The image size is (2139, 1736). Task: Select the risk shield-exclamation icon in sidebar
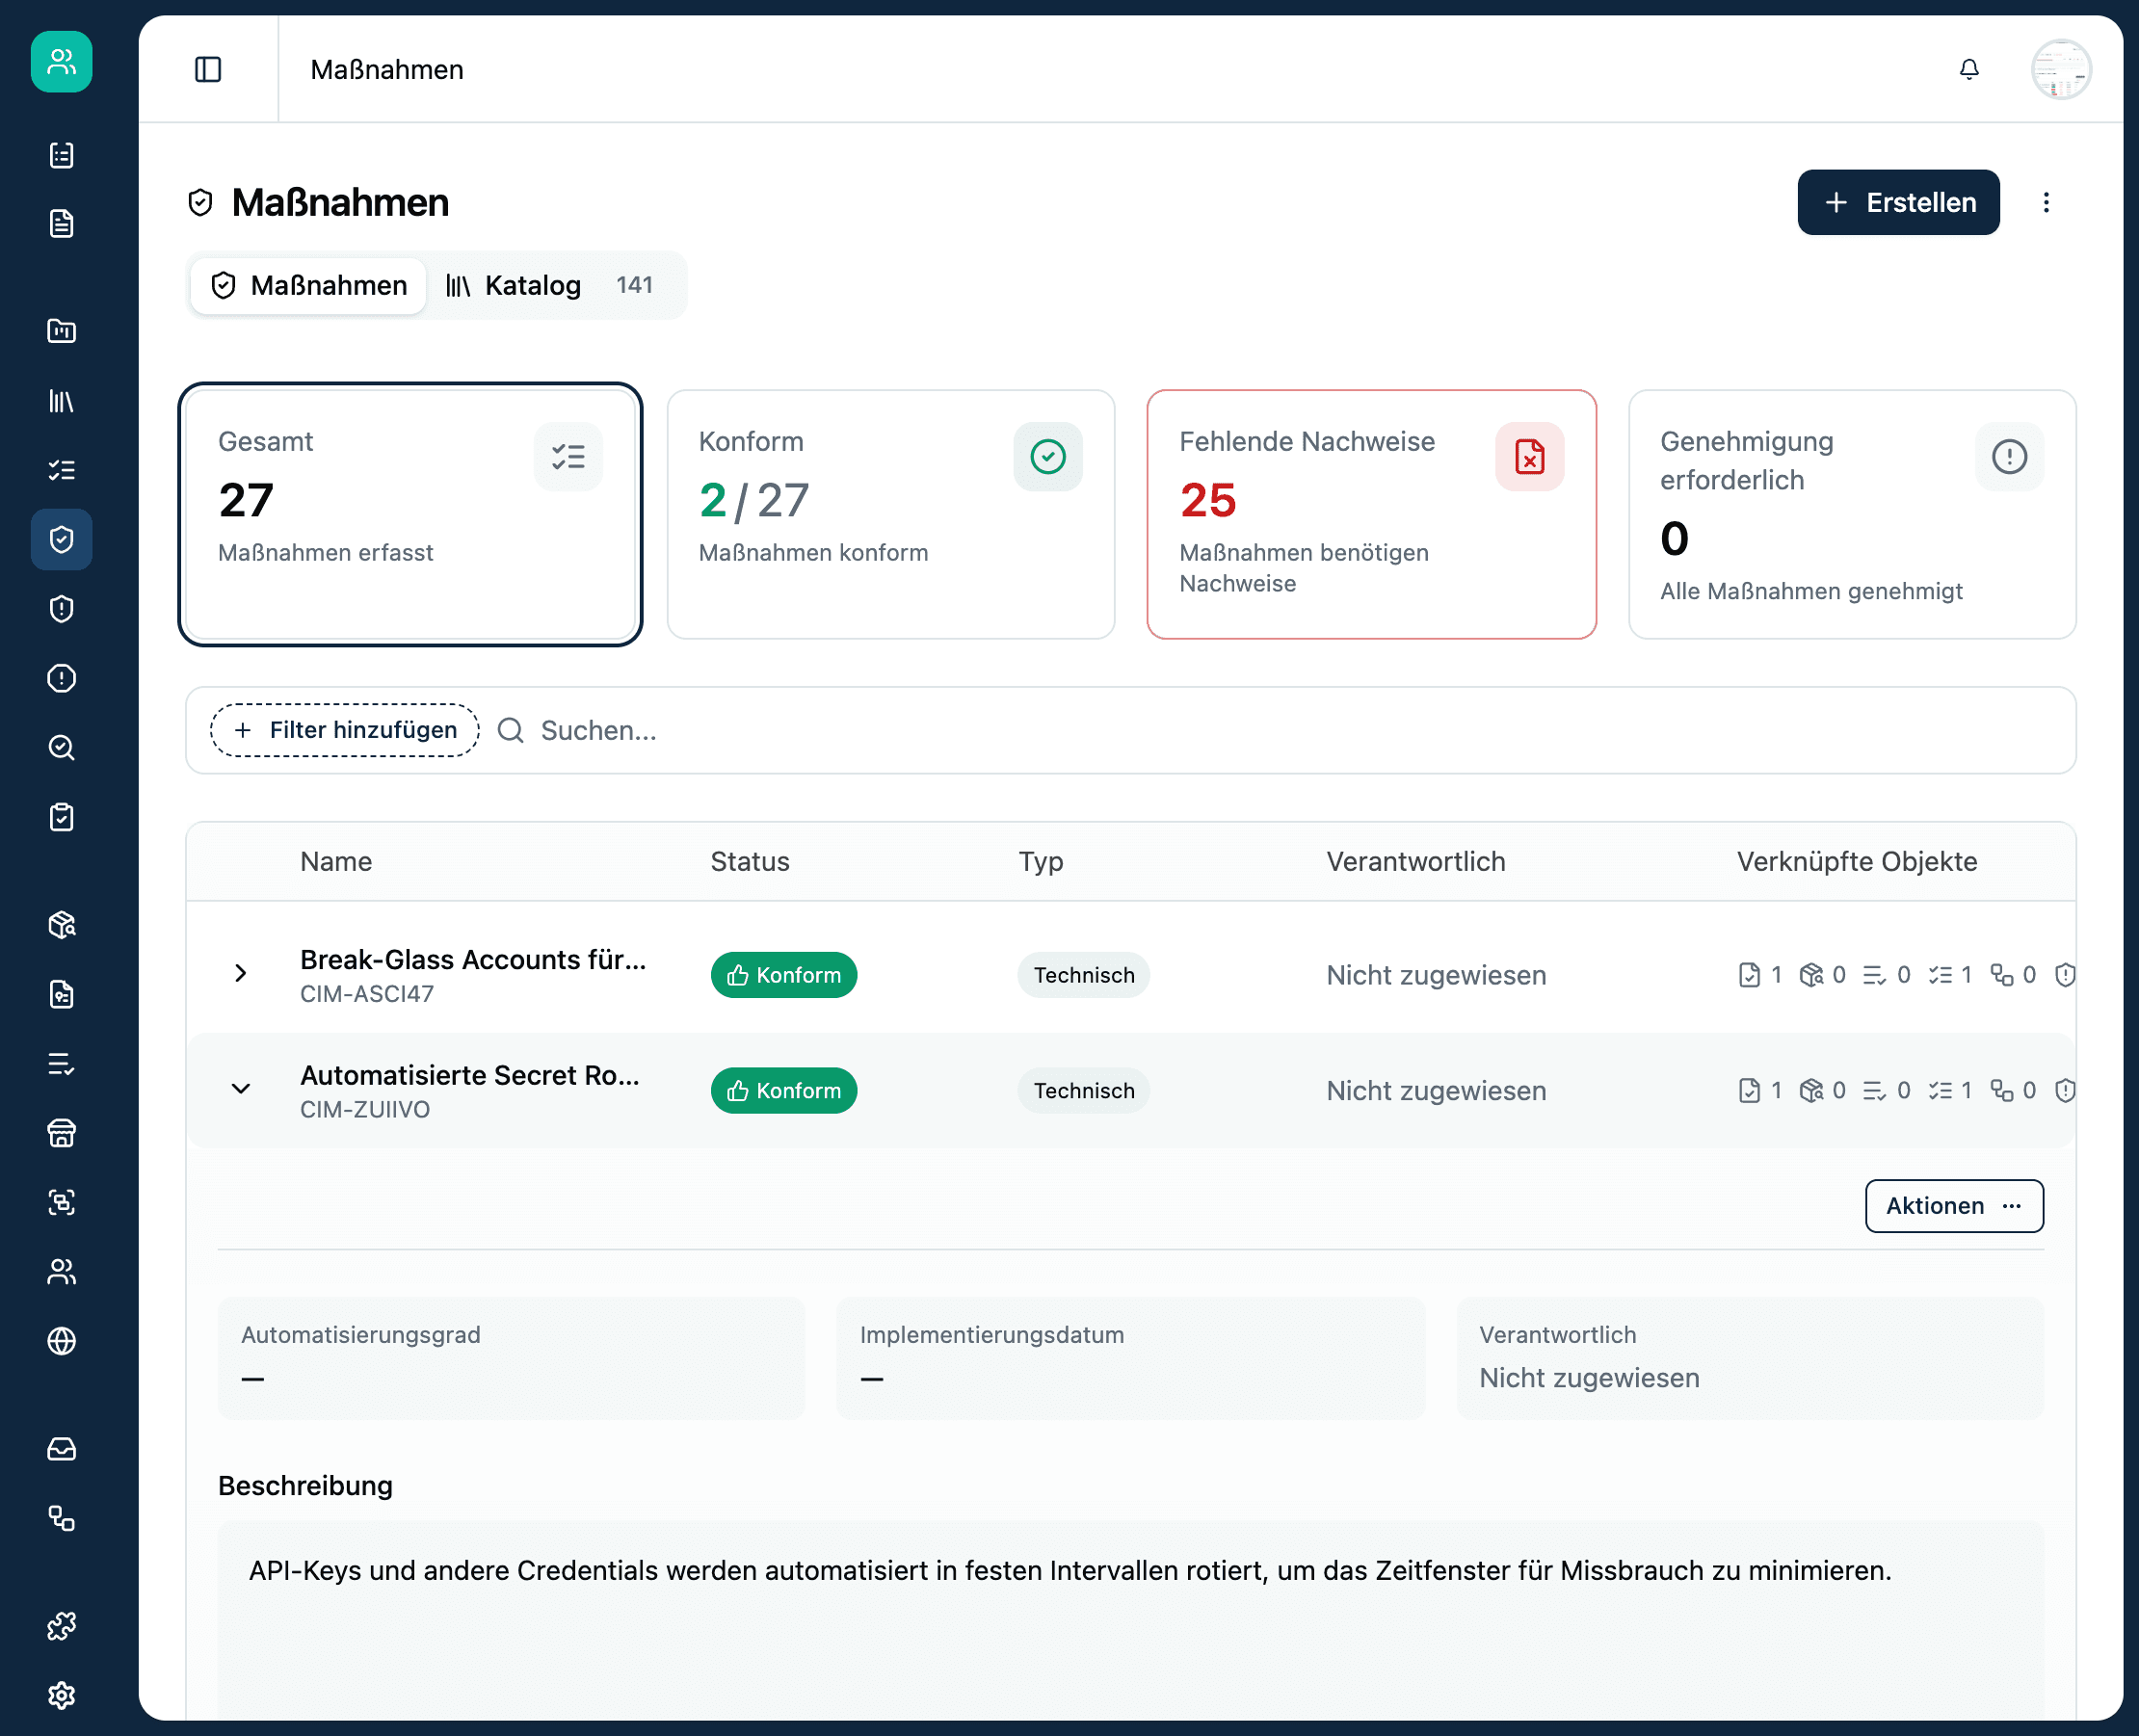click(61, 609)
